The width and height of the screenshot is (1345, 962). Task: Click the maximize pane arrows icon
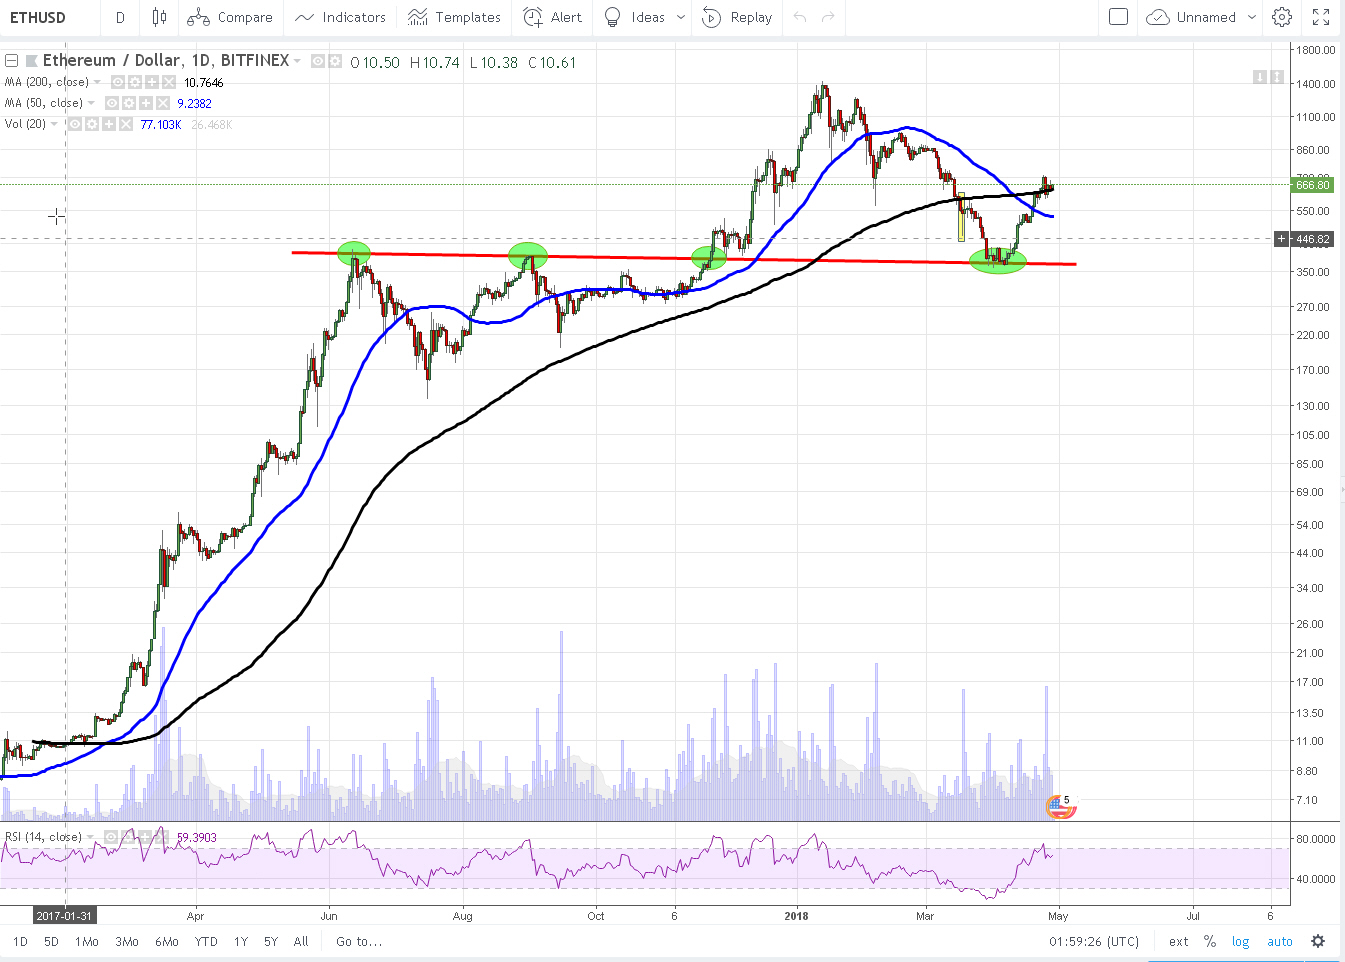pyautogui.click(x=1277, y=77)
